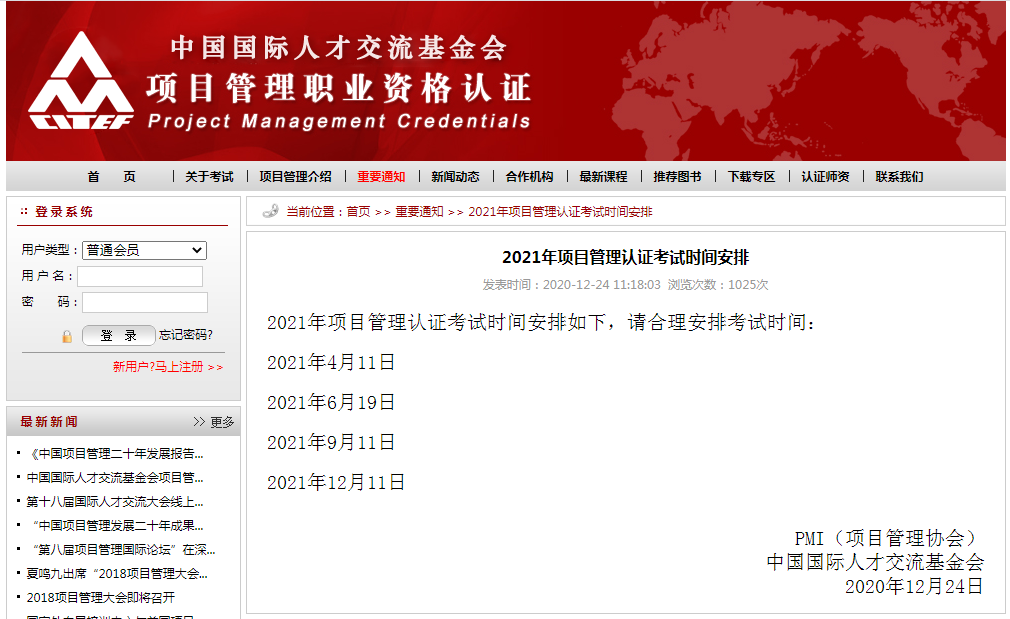Open news 《中国项目管理二十年发展报告...
Image resolution: width=1010 pixels, height=619 pixels.
(x=115, y=454)
